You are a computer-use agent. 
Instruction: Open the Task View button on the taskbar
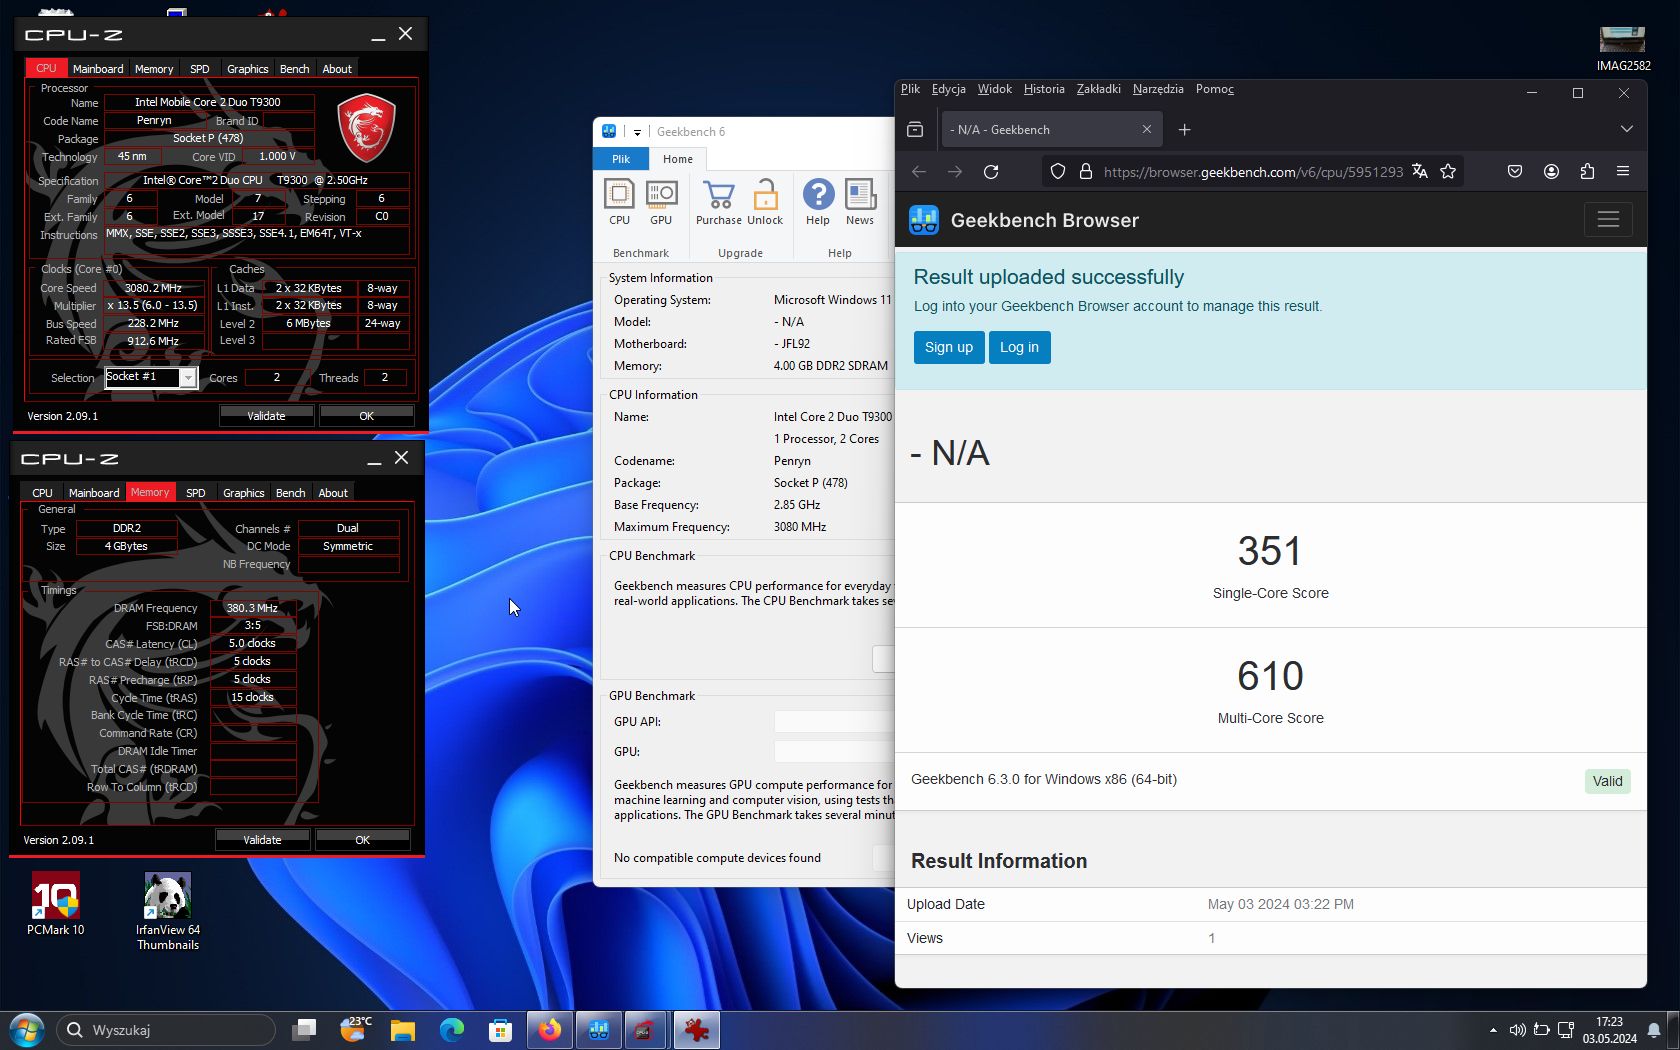(x=304, y=1030)
